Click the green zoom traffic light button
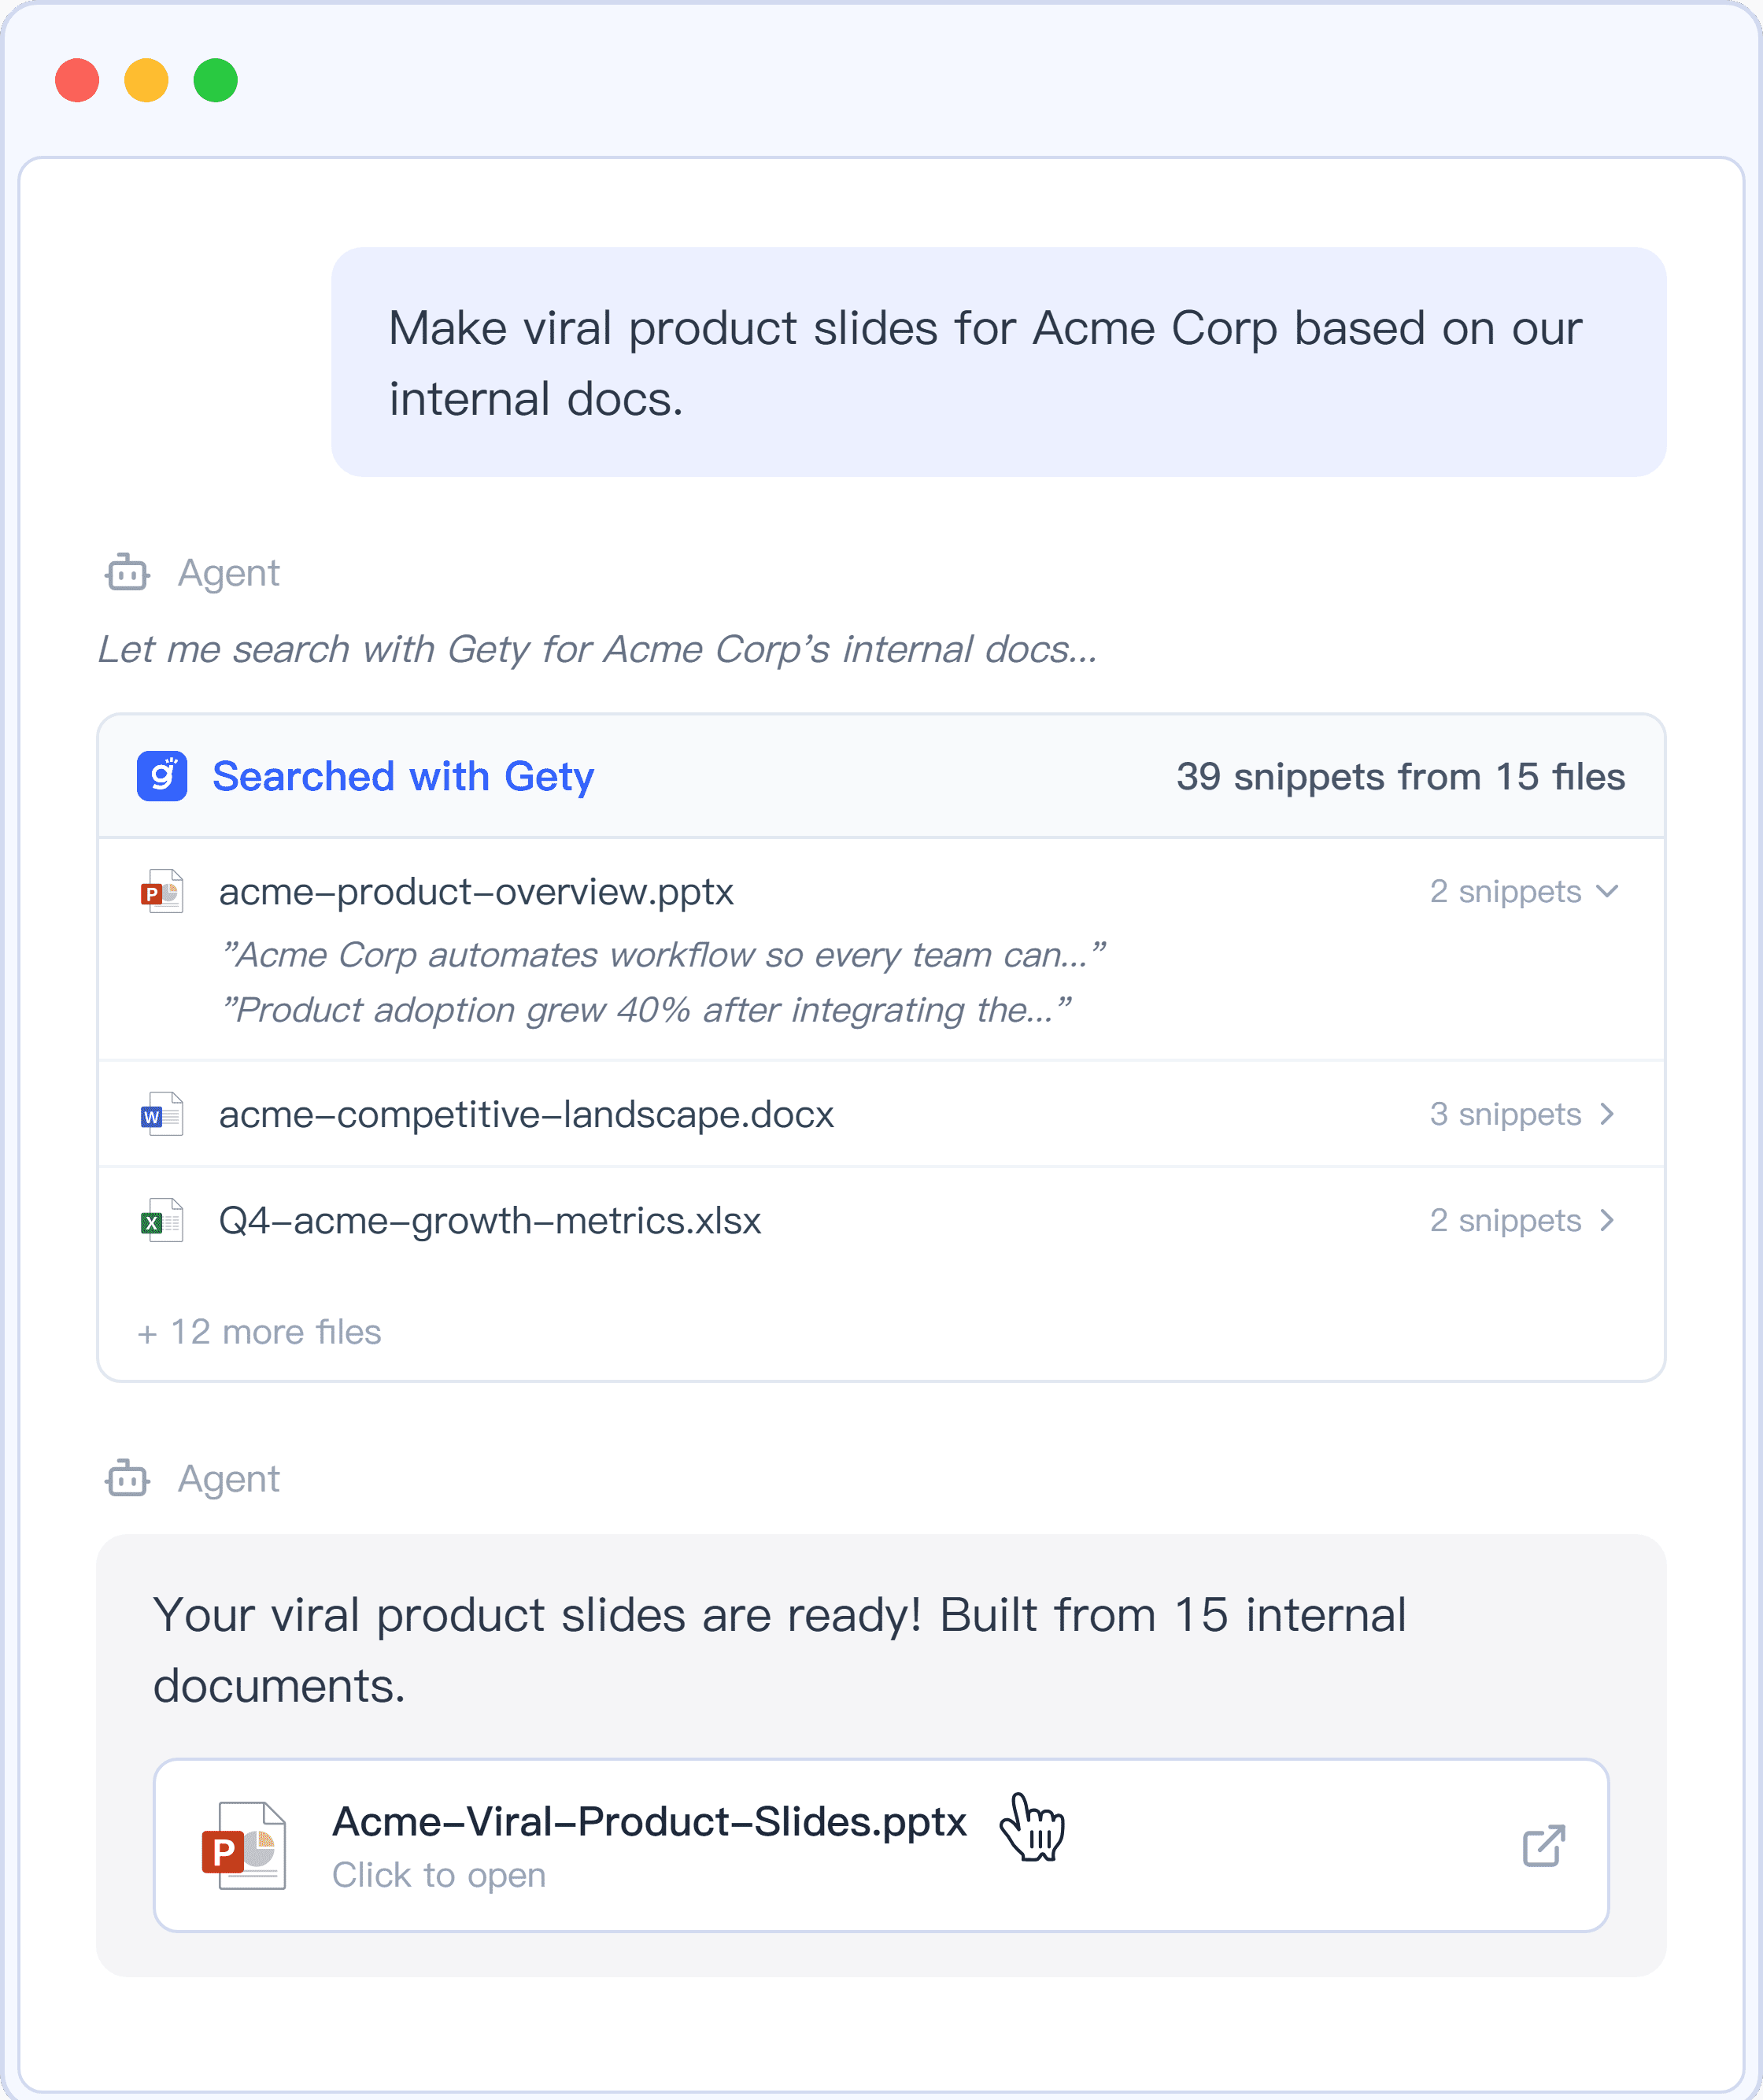This screenshot has height=2100, width=1763. click(215, 80)
